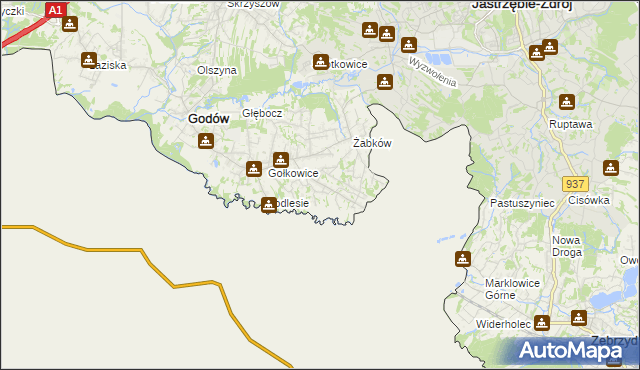Image resolution: width=640 pixels, height=370 pixels.
Task: Select the POI icon just south of Wyzwolenia road start
Action: click(x=384, y=82)
